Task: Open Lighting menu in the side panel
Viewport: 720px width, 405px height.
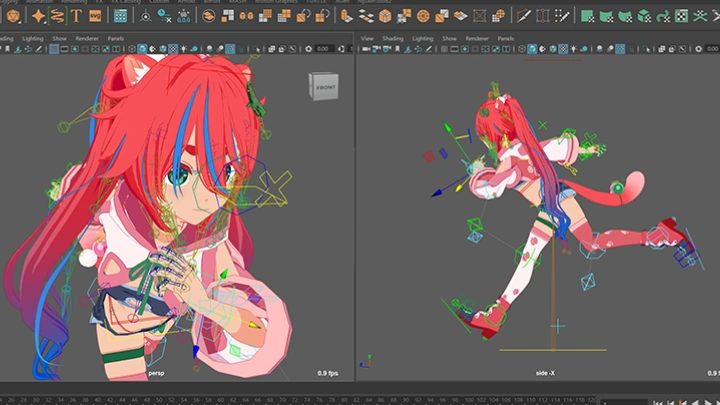Action: pyautogui.click(x=422, y=39)
